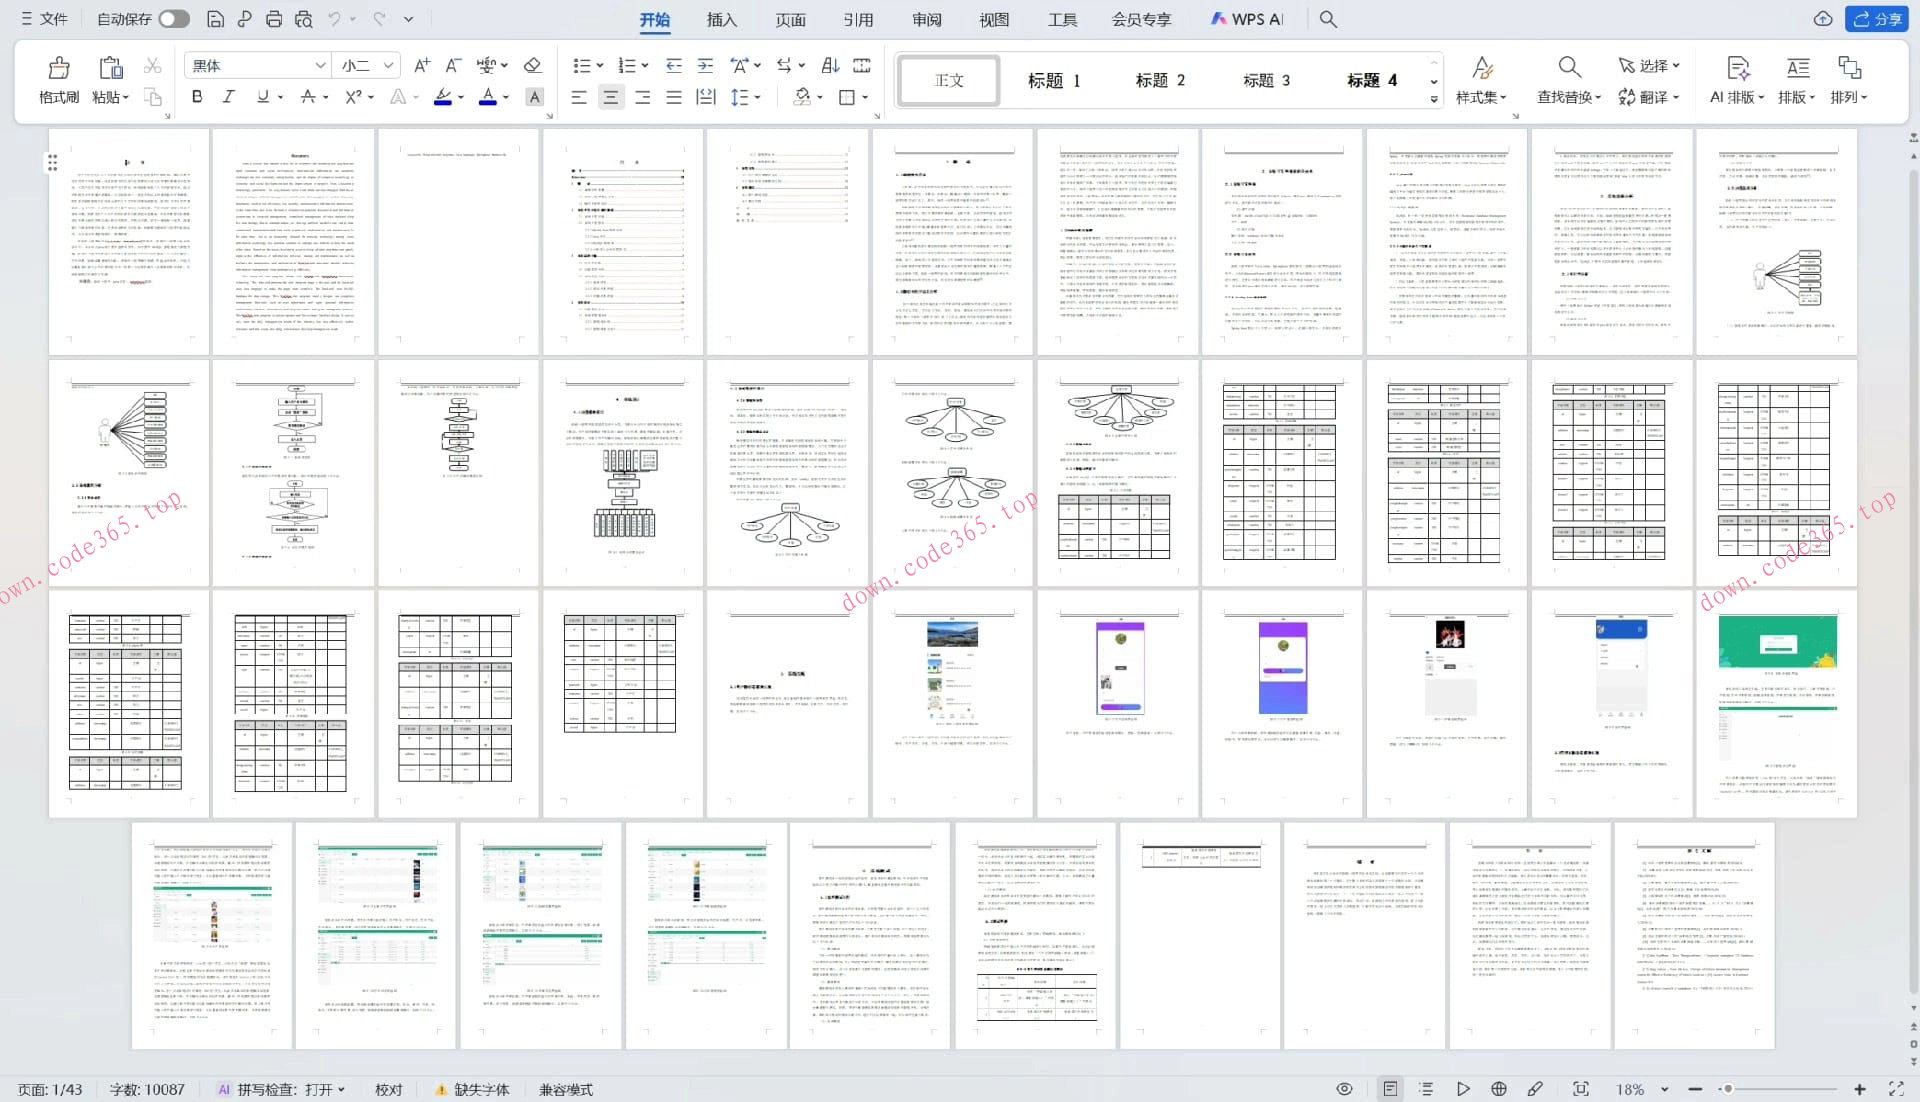1920x1102 pixels.
Task: Click the Share button
Action: click(1877, 19)
